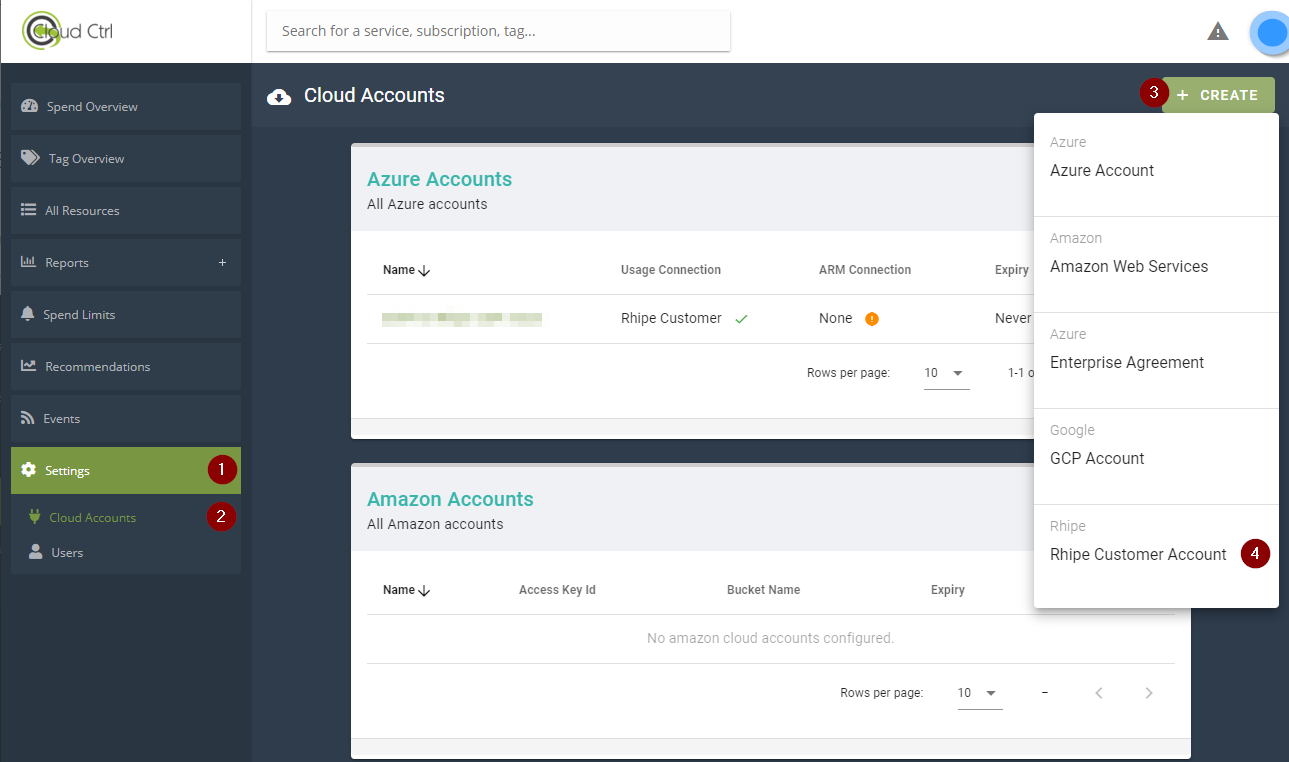Open Users under Settings
The height and width of the screenshot is (762, 1289).
click(67, 552)
